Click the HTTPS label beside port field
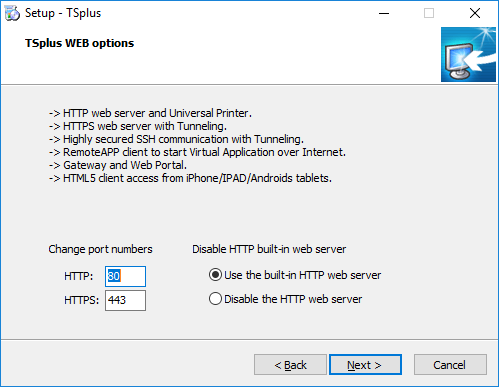Screen dimensions: 499x387 coord(82,300)
